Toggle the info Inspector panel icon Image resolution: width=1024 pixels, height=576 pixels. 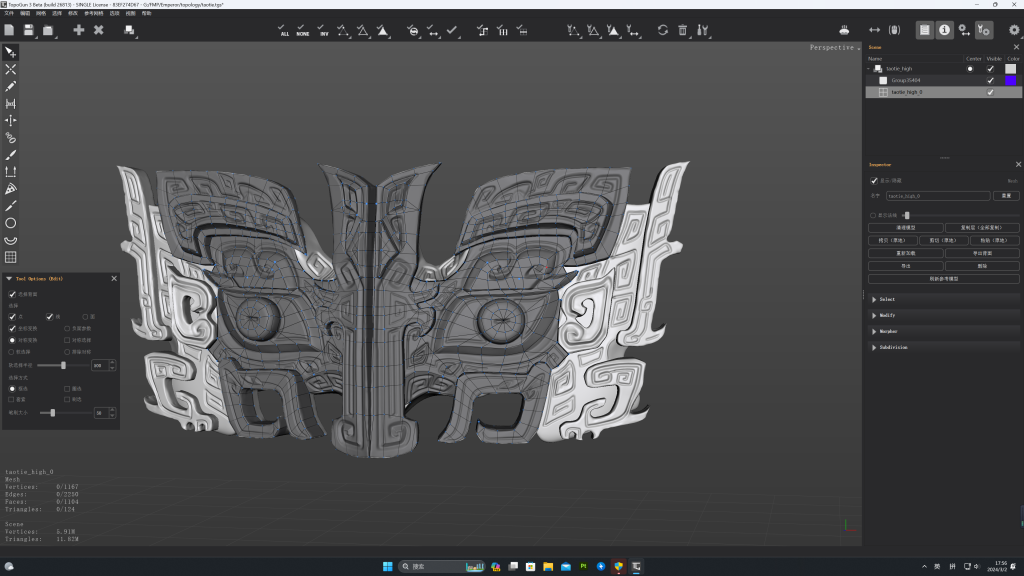(x=944, y=30)
